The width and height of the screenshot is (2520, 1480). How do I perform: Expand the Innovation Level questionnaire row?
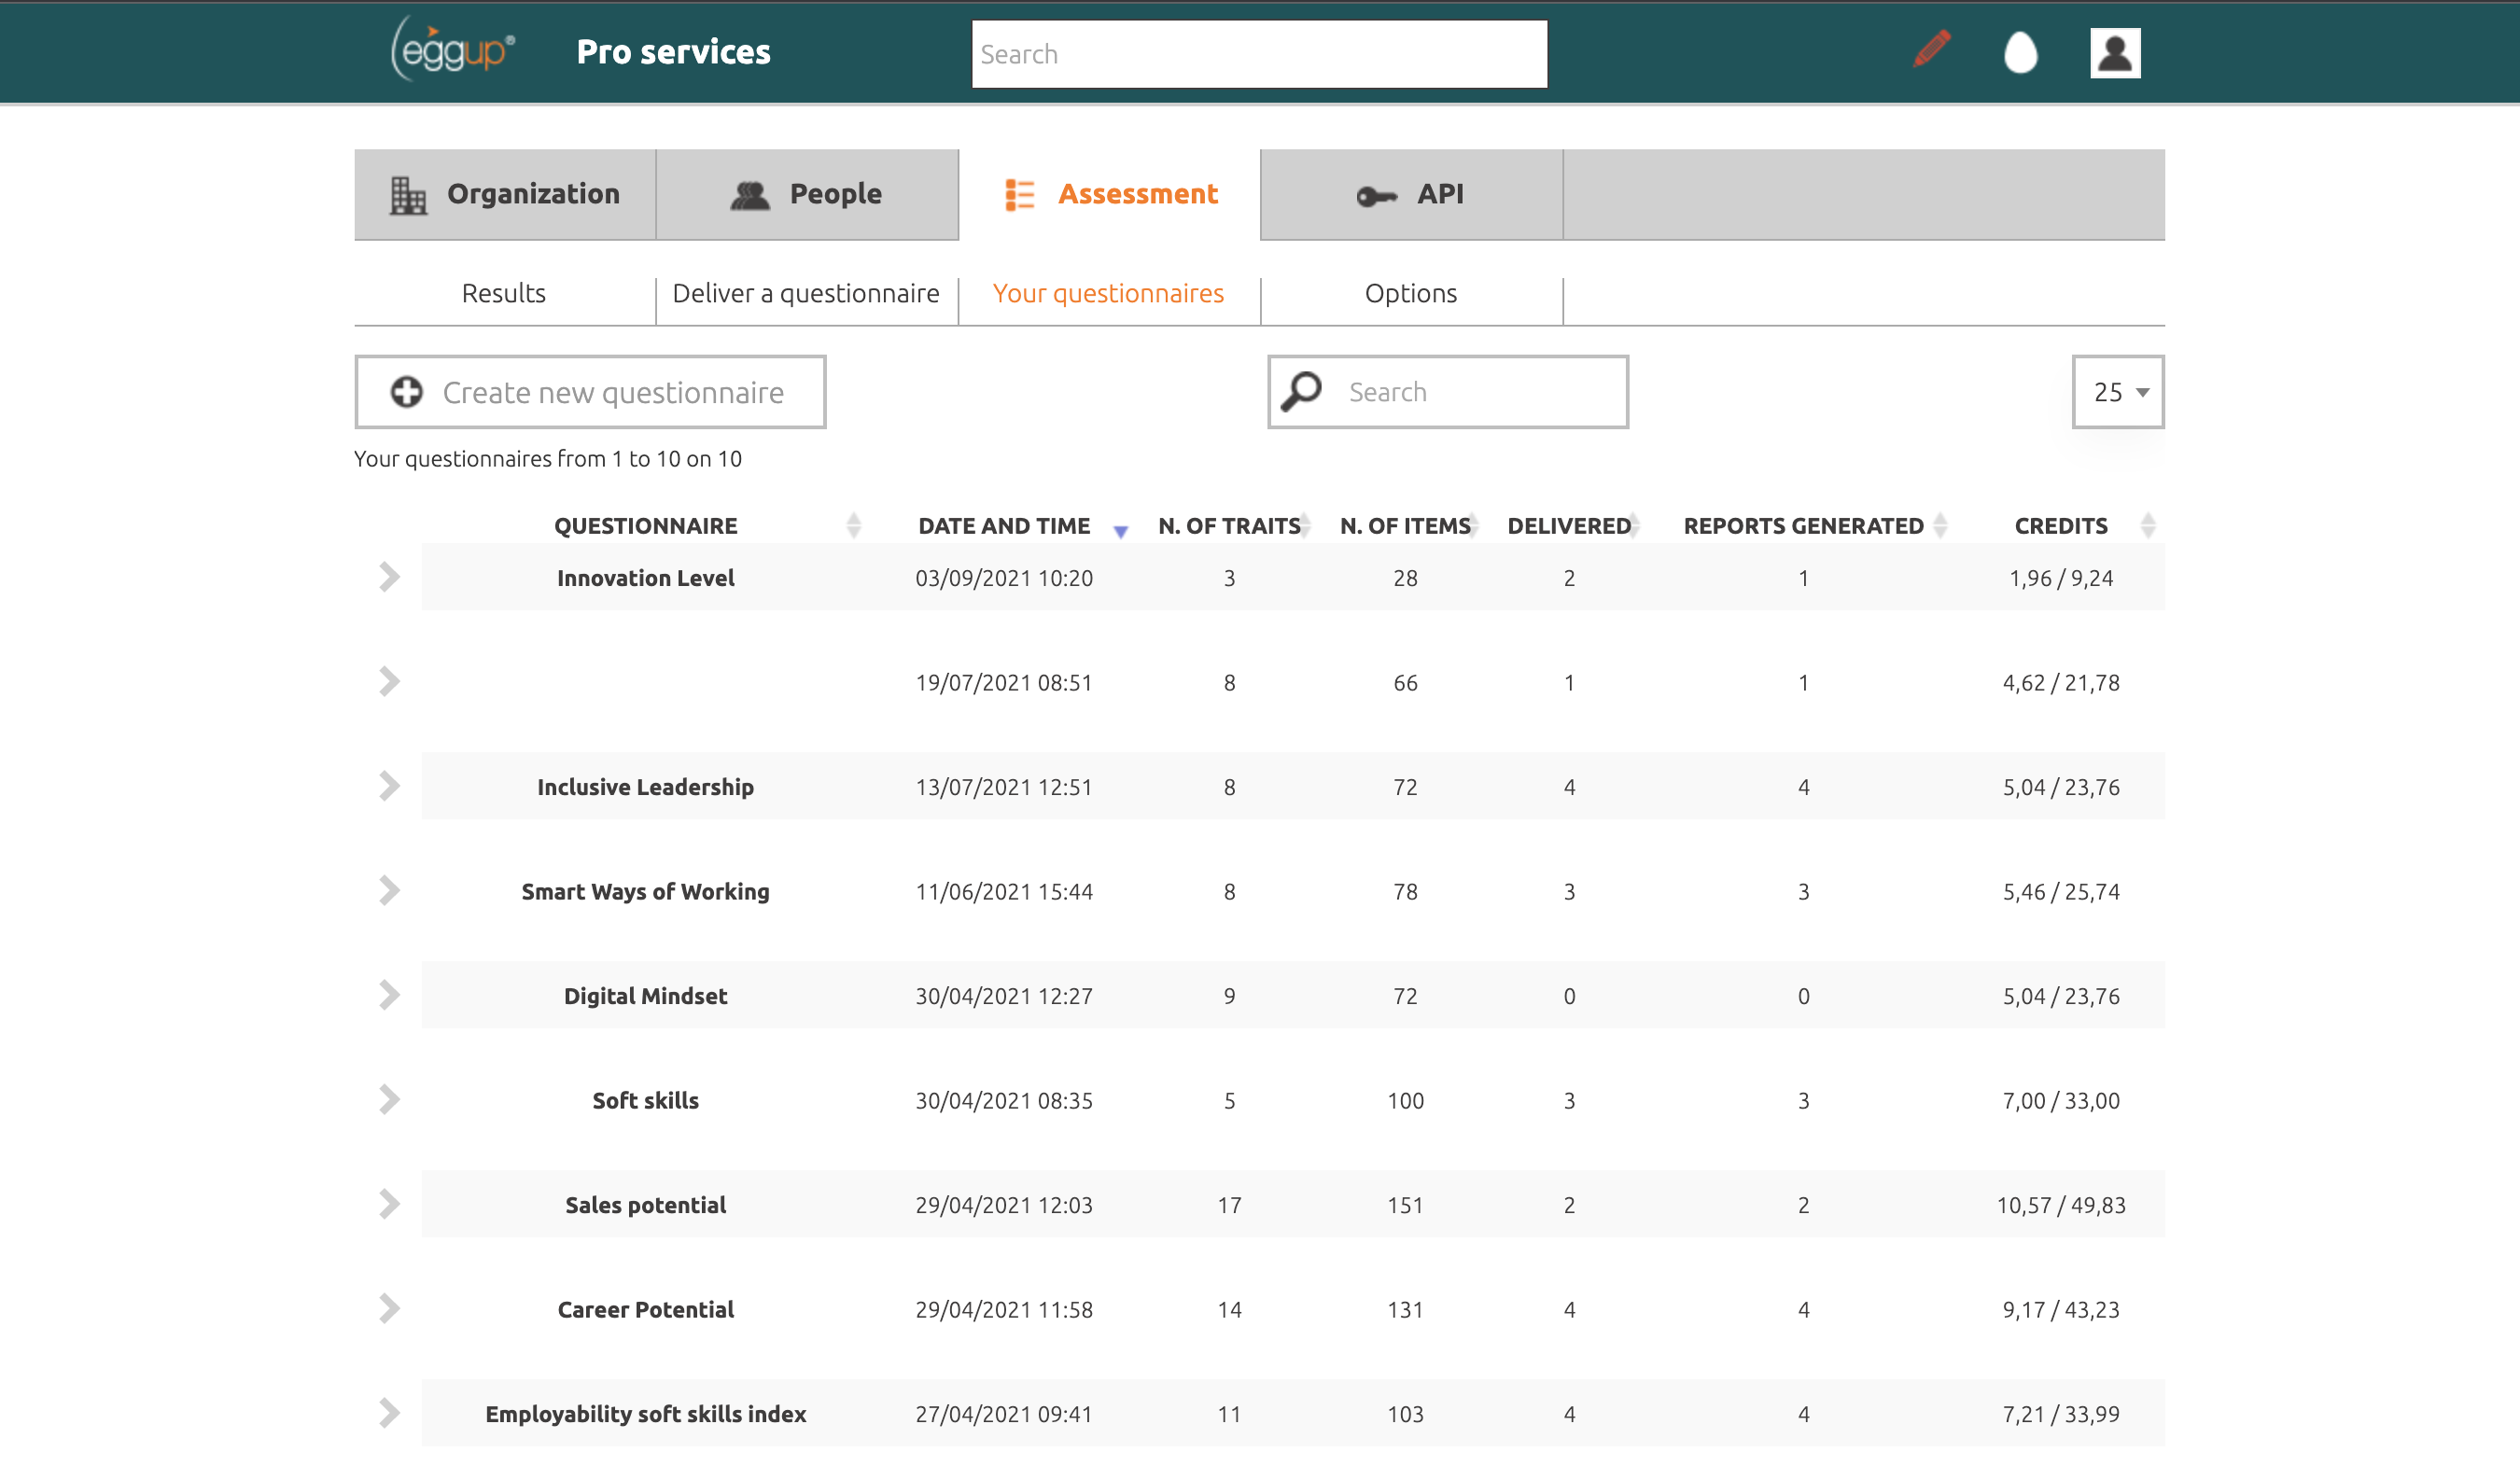coord(388,577)
